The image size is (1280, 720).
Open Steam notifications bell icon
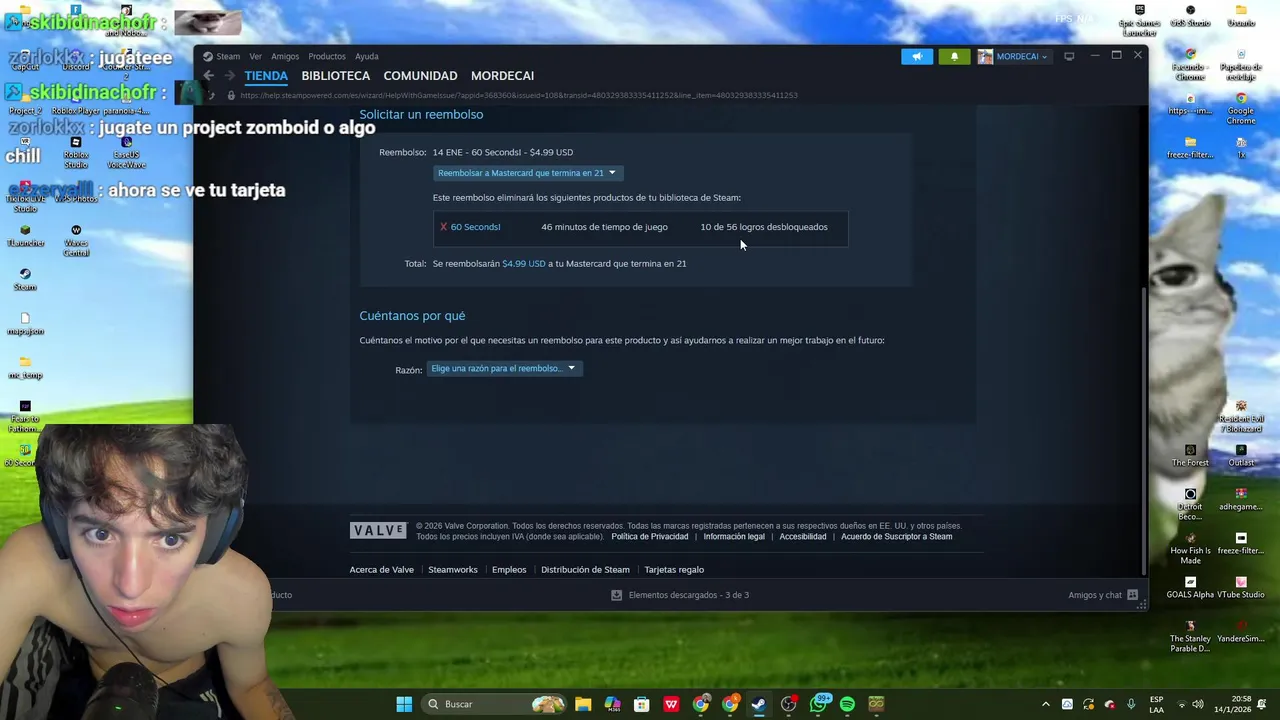(x=954, y=56)
